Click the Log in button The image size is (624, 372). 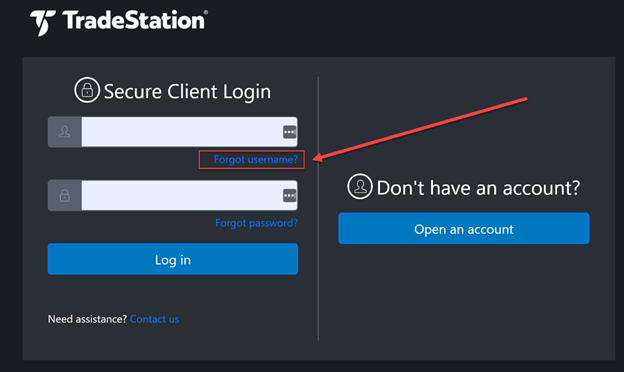pos(173,259)
